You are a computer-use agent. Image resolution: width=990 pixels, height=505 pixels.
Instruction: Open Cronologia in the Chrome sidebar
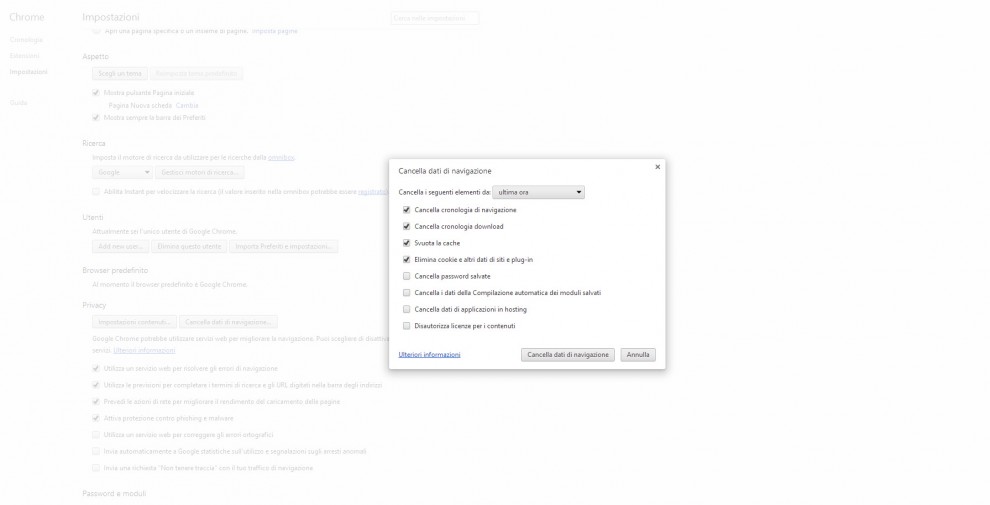click(26, 40)
